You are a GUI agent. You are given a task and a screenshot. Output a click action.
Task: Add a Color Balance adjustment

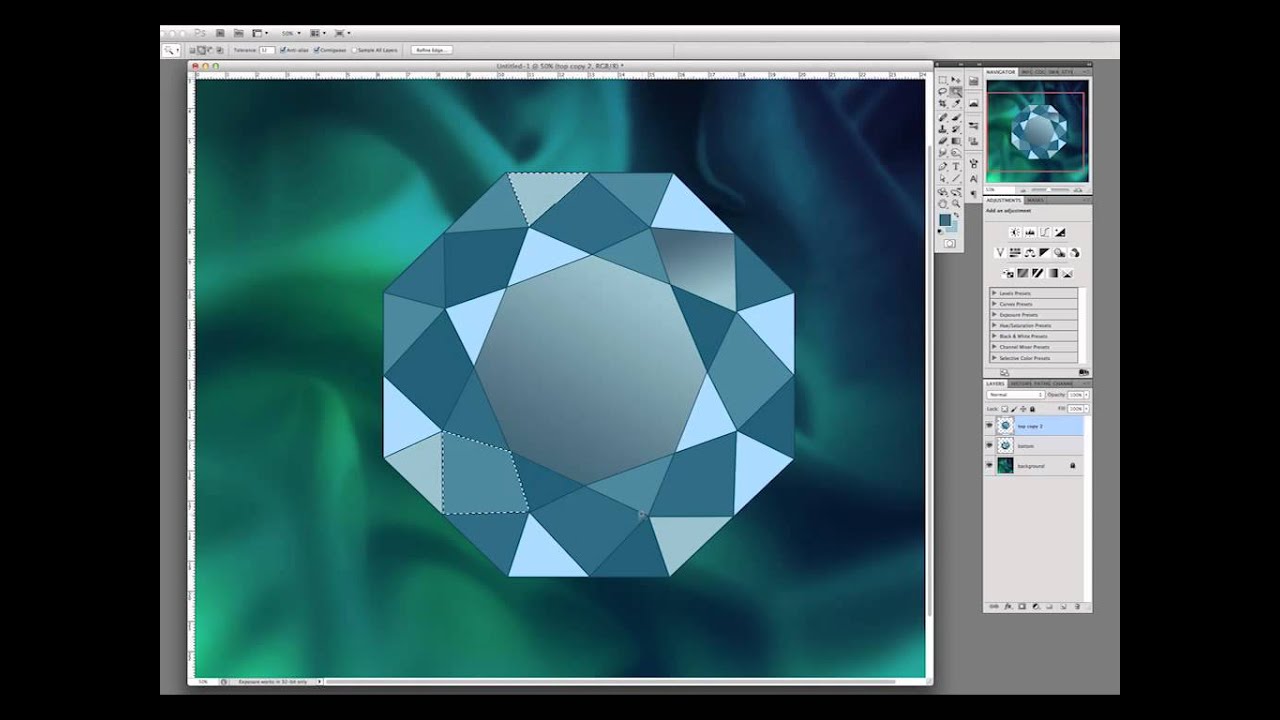(x=1030, y=253)
